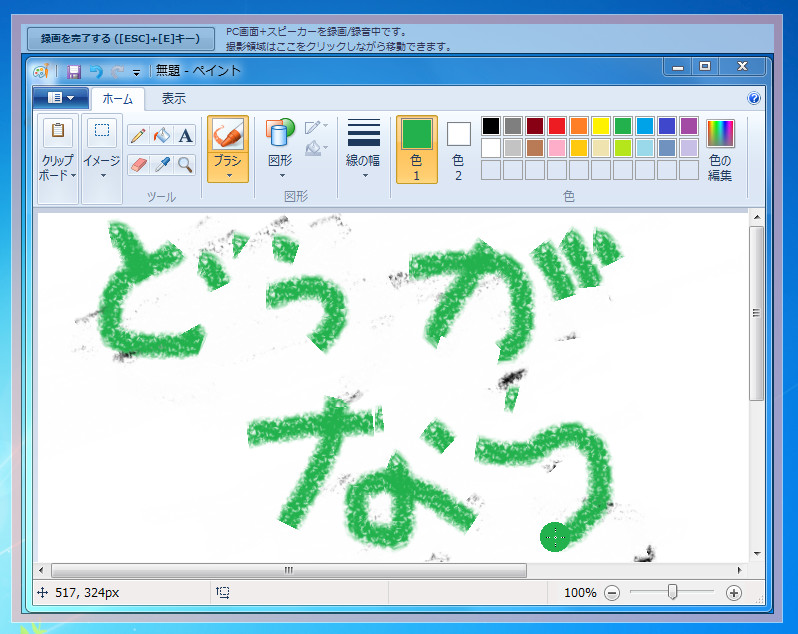Click the 100% zoom level text
798x634 pixels.
pyautogui.click(x=580, y=593)
